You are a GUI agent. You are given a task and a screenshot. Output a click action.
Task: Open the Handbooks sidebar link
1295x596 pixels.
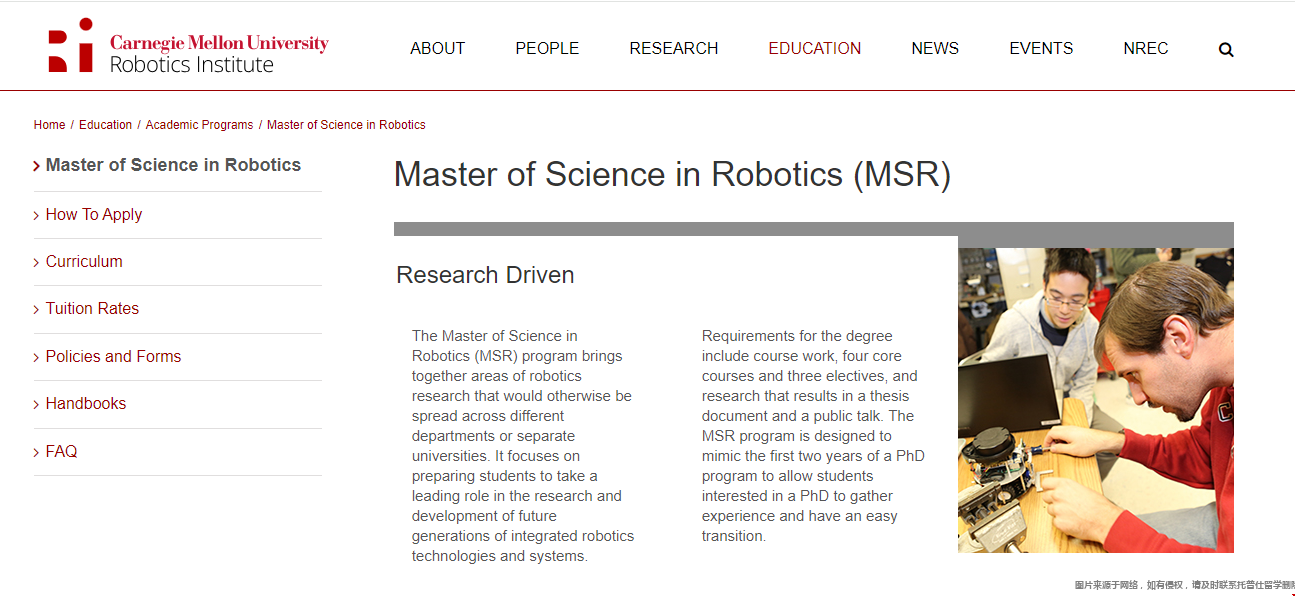coord(86,403)
